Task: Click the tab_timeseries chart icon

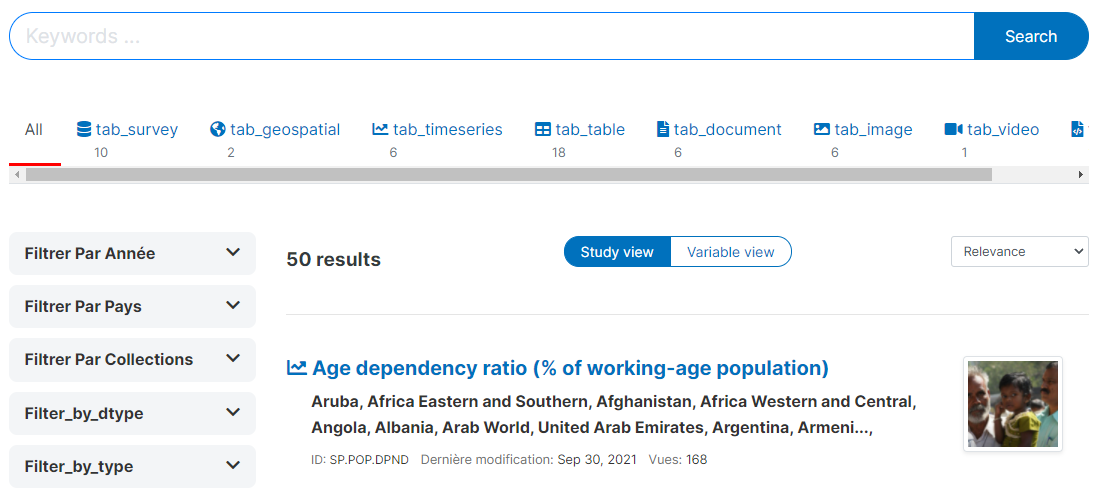Action: coord(380,130)
